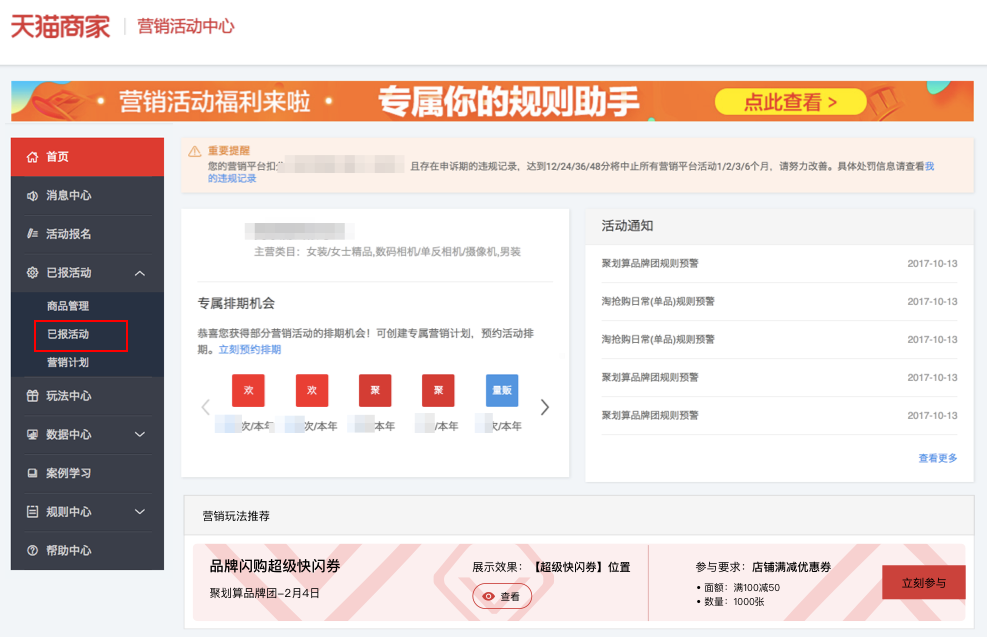Open 消息中心 in the sidebar
Viewport: 987px width, 637px height.
click(87, 196)
